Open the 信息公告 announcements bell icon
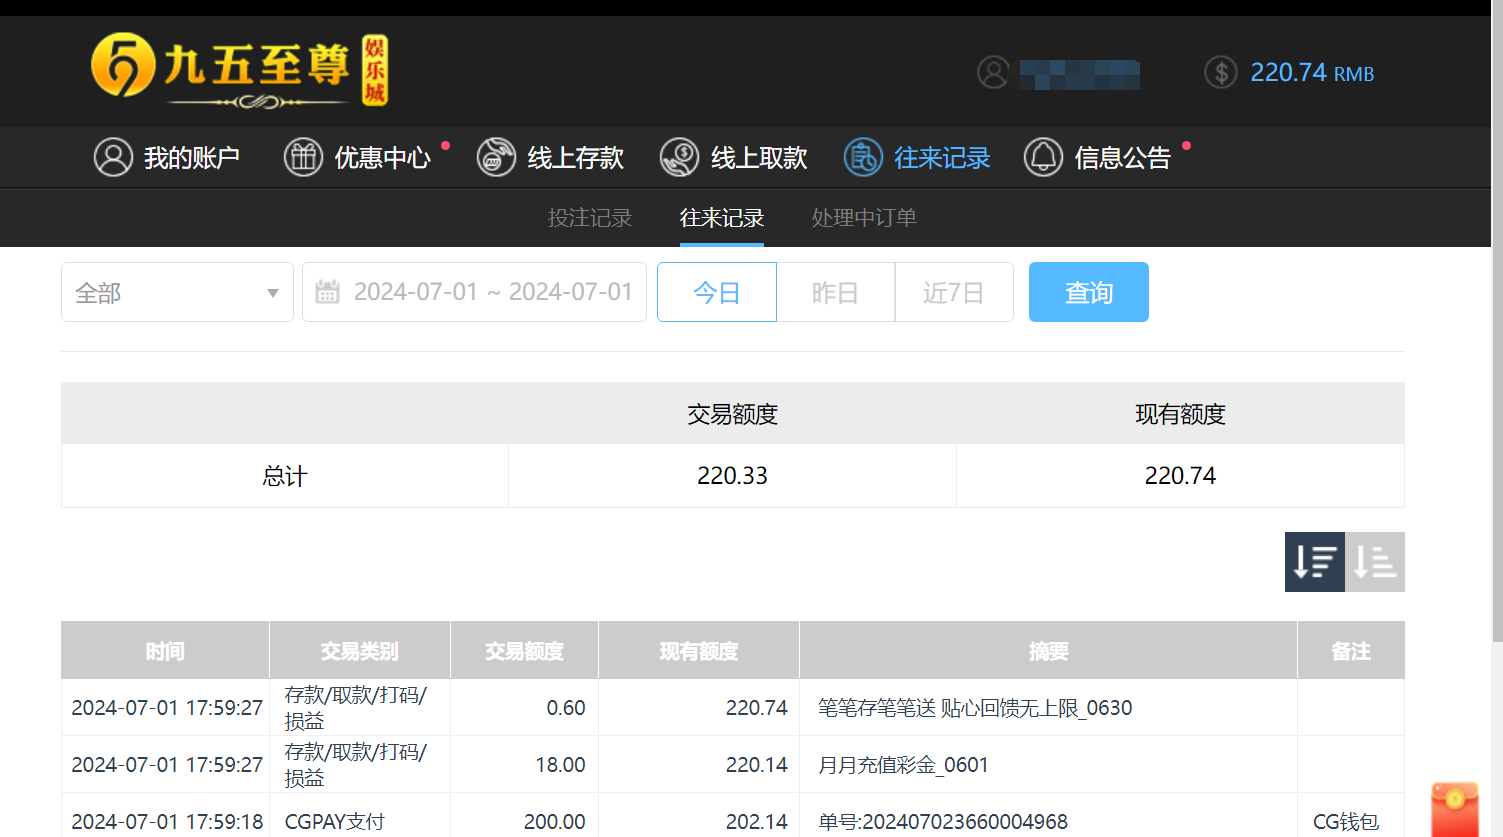The width and height of the screenshot is (1503, 837). 1043,157
